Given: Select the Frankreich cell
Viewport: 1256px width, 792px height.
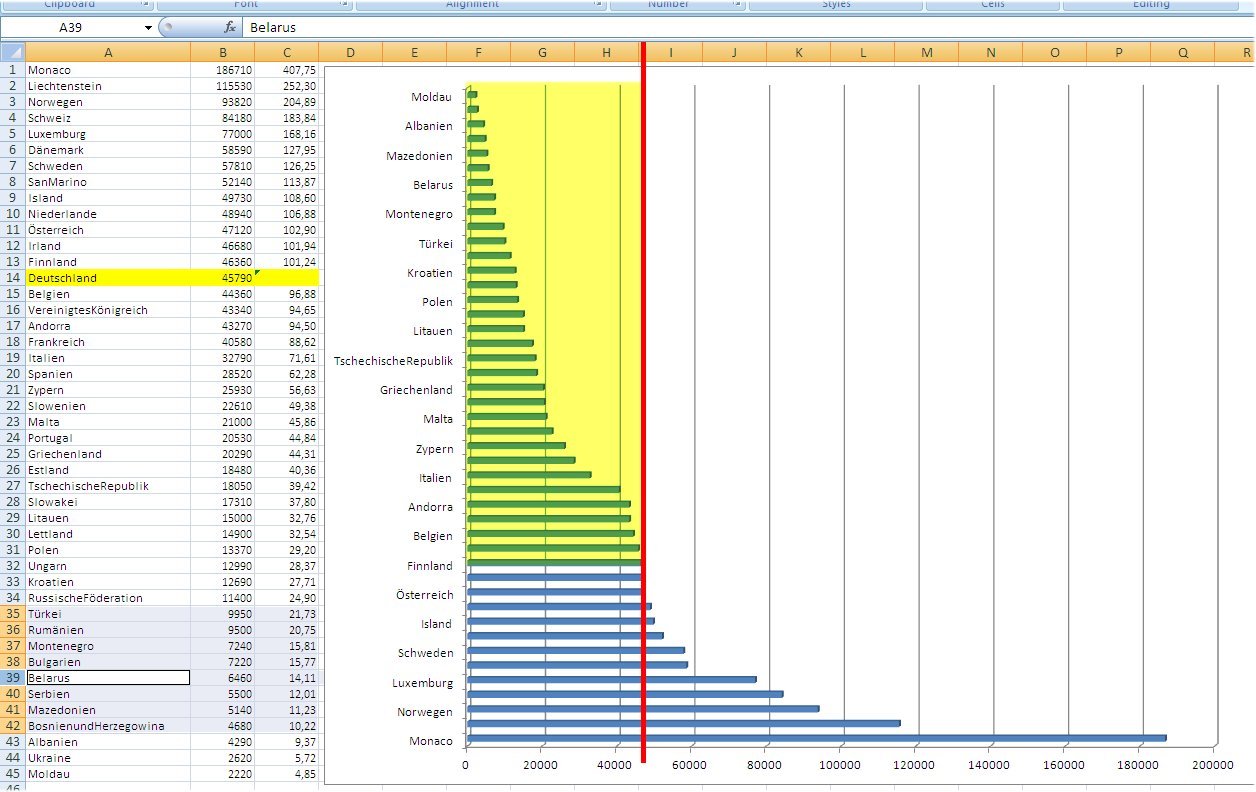Looking at the screenshot, I should pyautogui.click(x=108, y=342).
